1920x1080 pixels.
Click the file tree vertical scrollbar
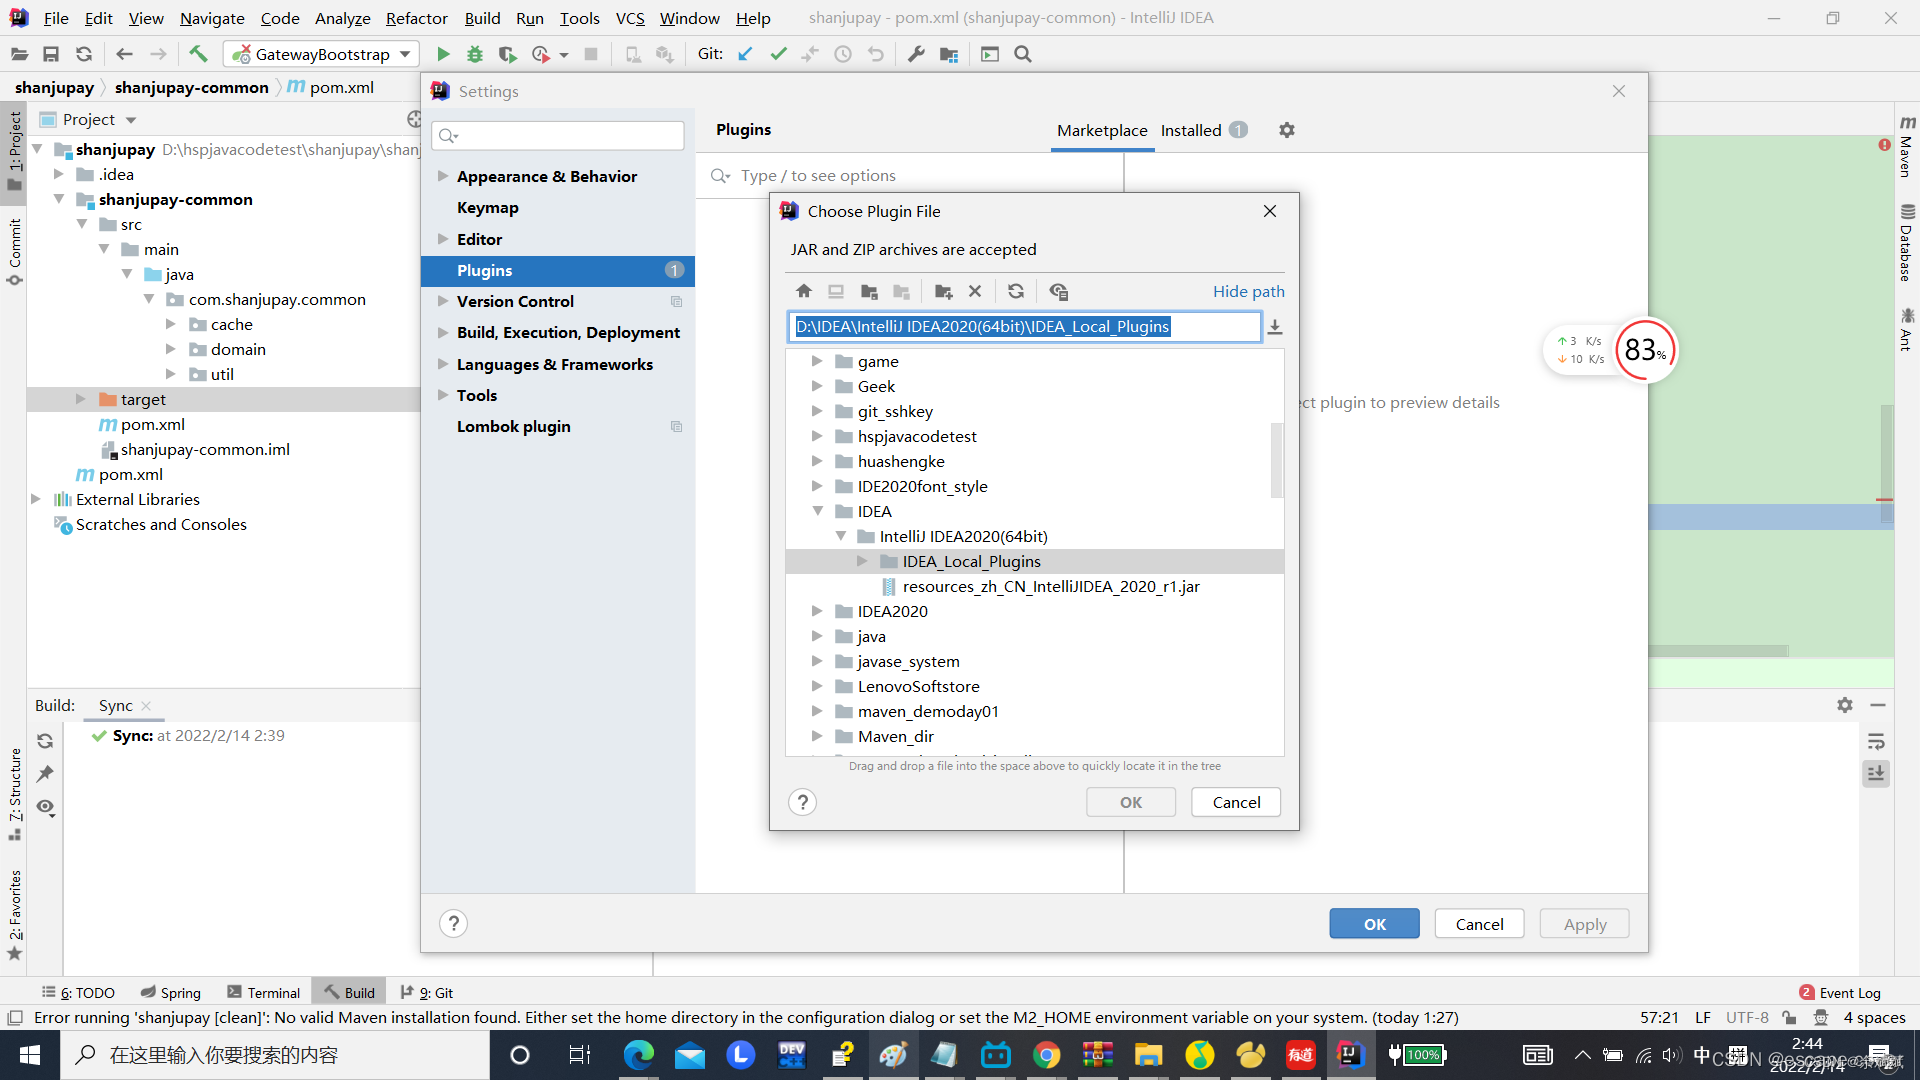coord(1276,460)
